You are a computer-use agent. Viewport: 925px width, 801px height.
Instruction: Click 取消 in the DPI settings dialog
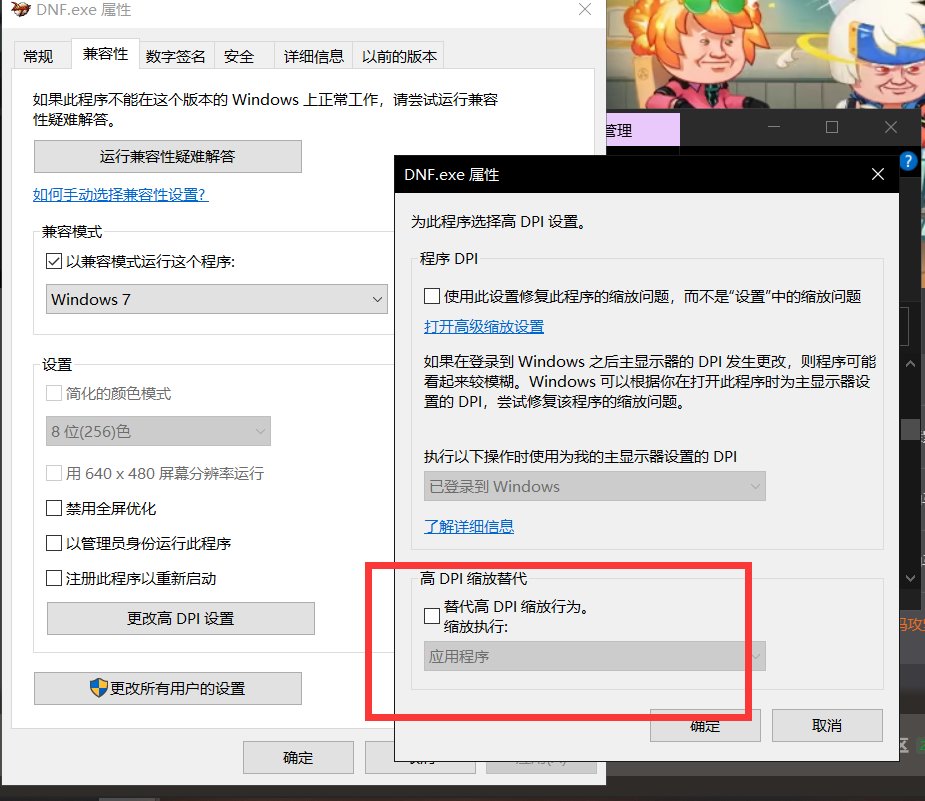pos(827,726)
